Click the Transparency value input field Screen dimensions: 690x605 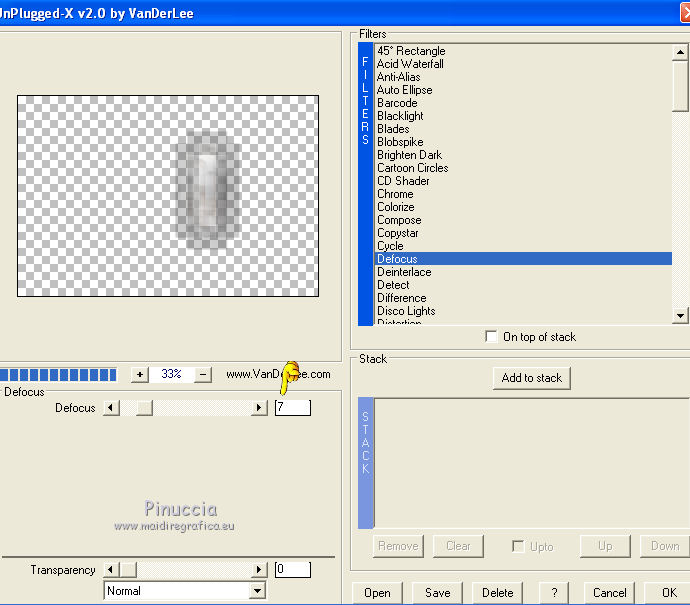tap(293, 570)
